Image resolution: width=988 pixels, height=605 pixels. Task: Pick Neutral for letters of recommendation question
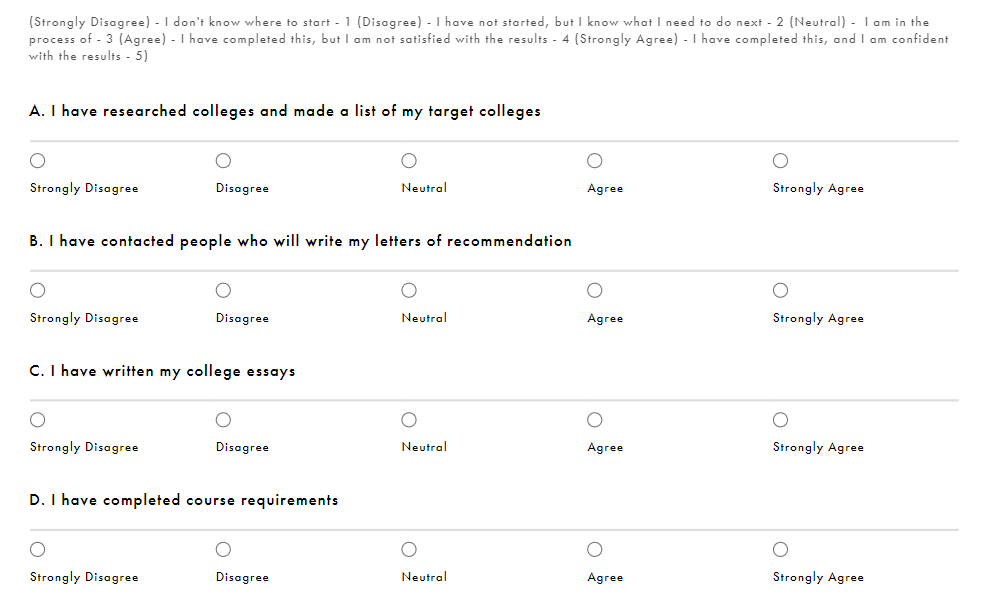point(409,291)
